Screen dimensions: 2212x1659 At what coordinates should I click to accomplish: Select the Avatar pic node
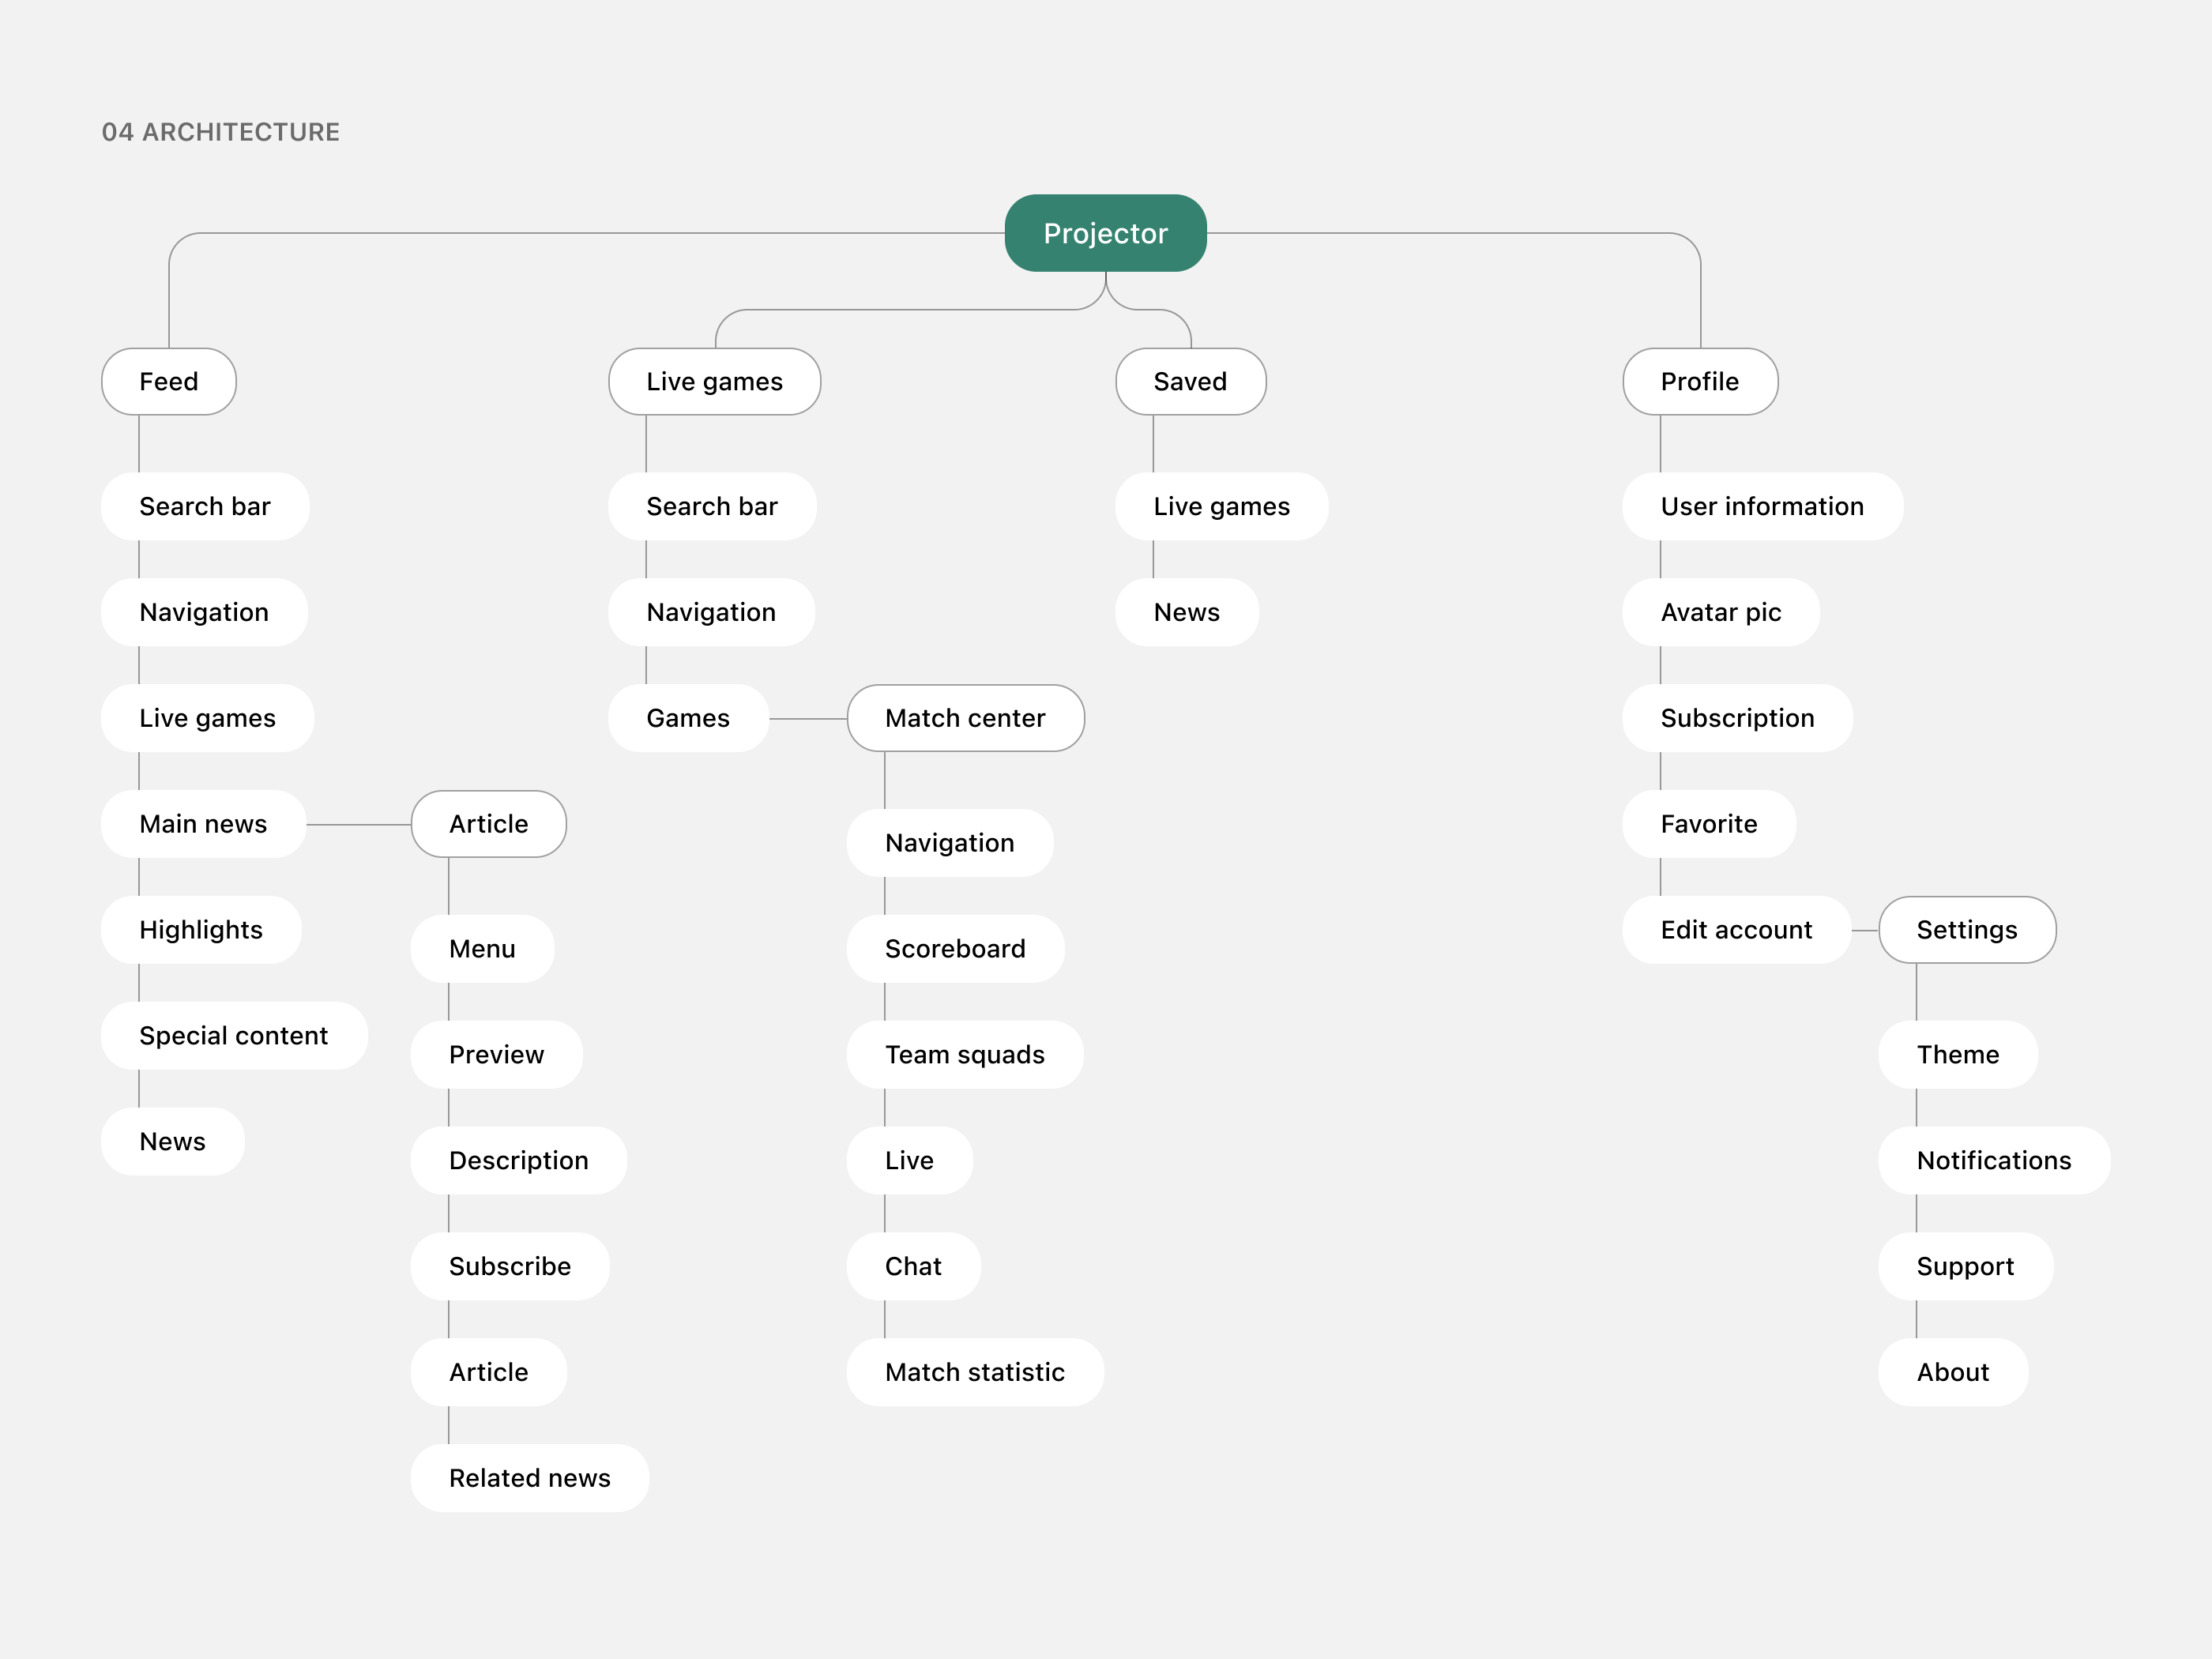[1721, 612]
